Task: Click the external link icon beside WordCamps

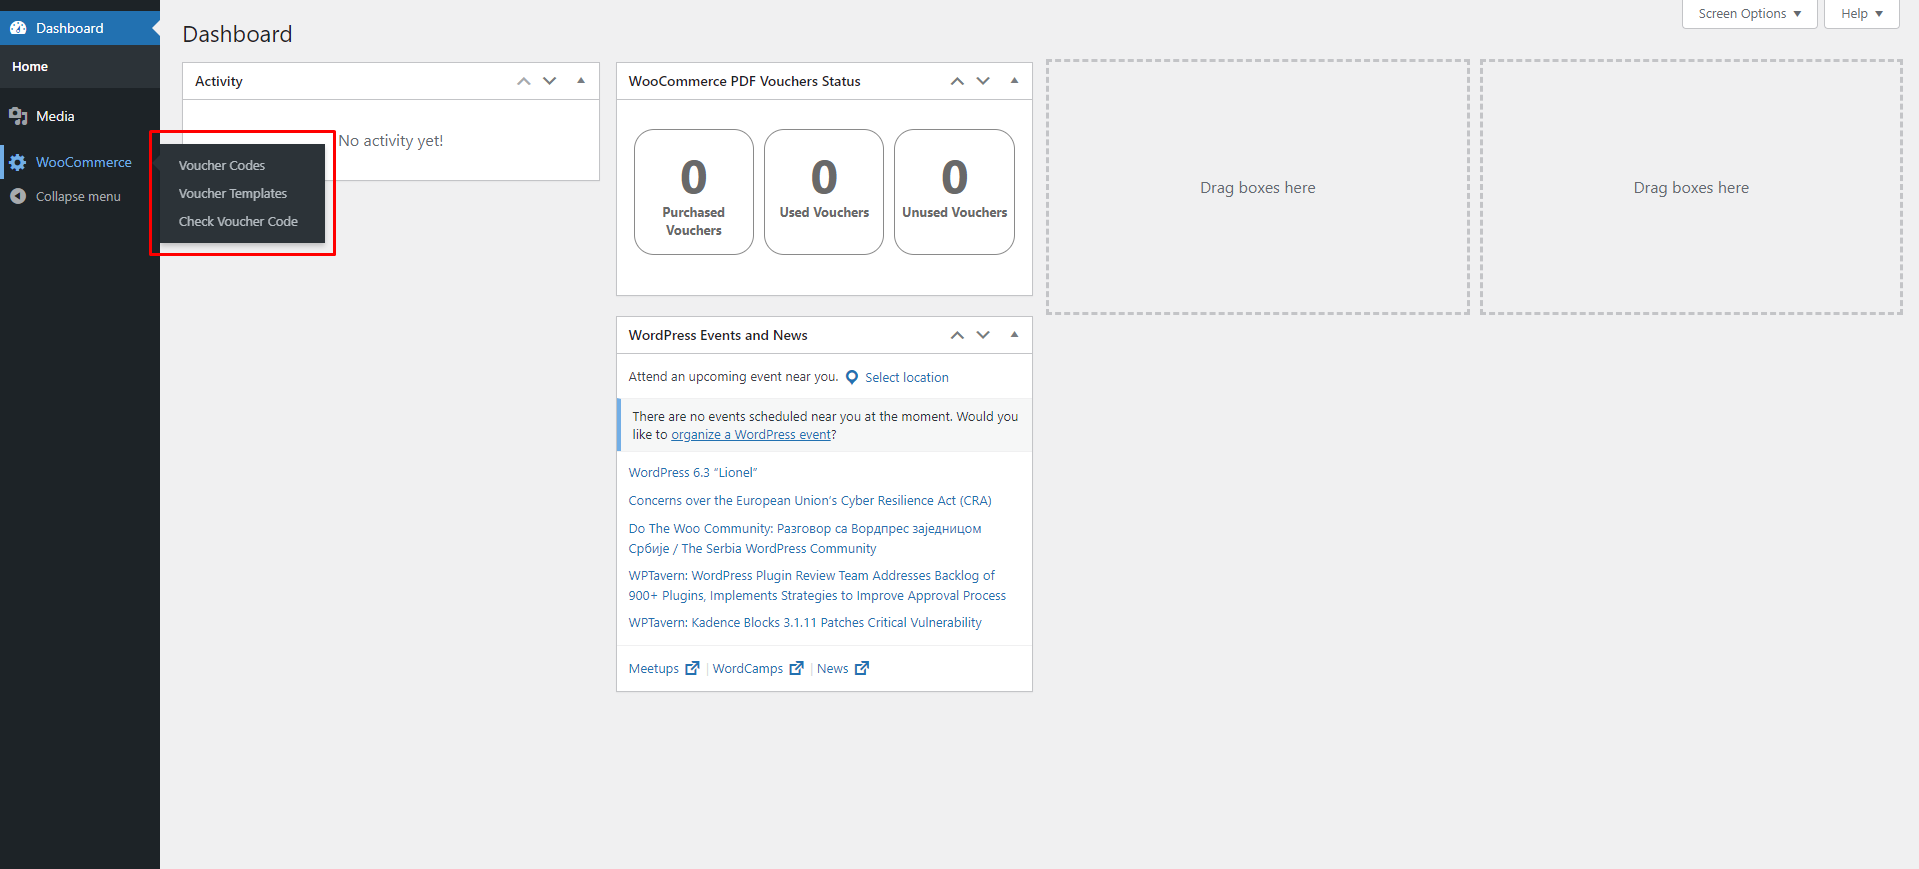Action: (x=796, y=668)
